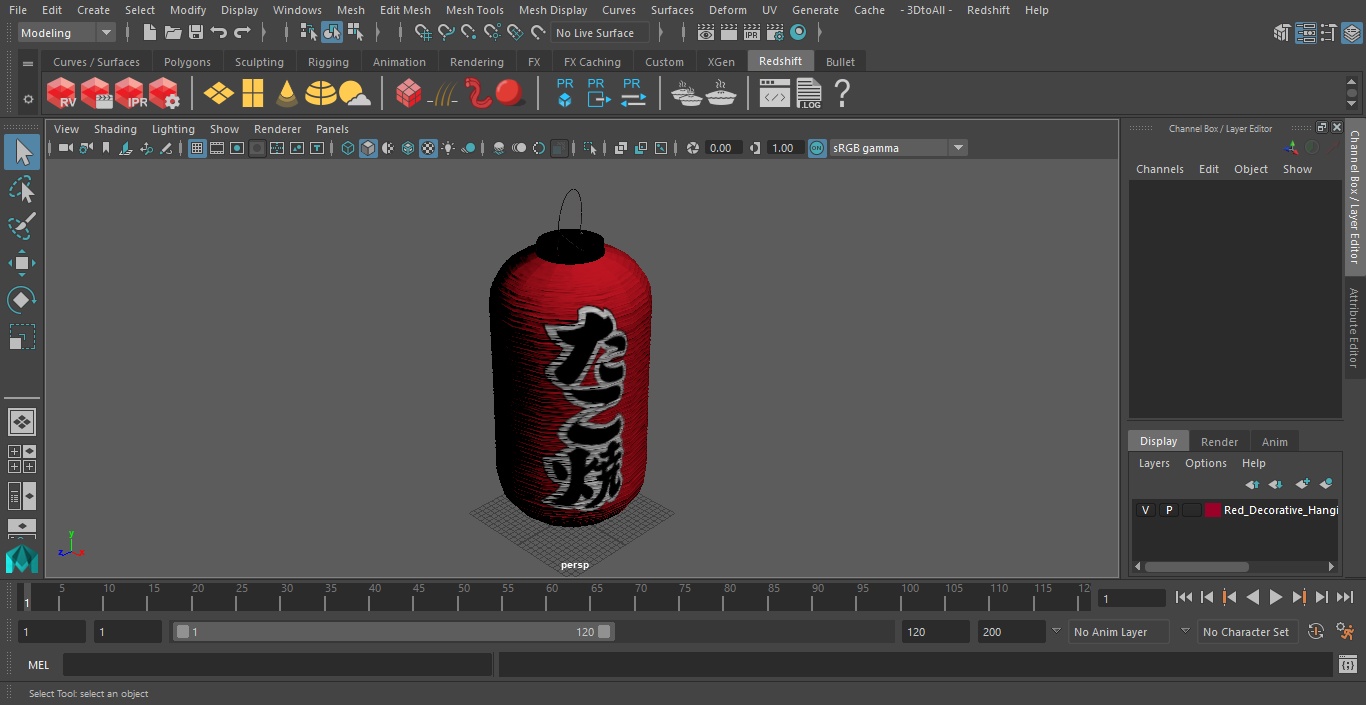The width and height of the screenshot is (1366, 705).
Task: Activate the Paint Selection tool
Action: click(22, 226)
